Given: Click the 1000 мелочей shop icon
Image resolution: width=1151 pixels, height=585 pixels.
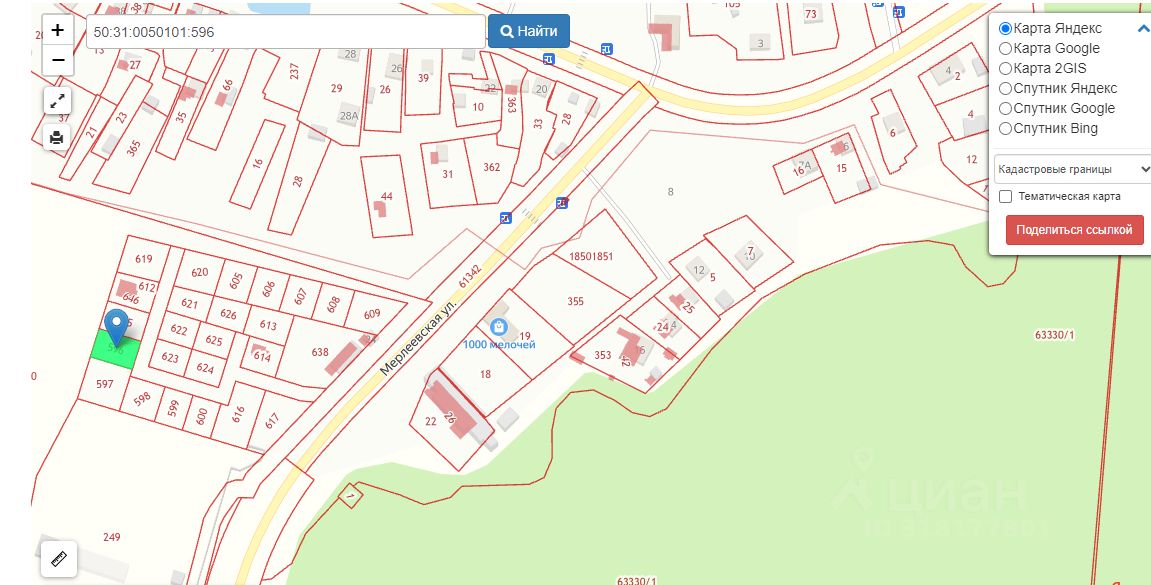Looking at the screenshot, I should pyautogui.click(x=499, y=327).
